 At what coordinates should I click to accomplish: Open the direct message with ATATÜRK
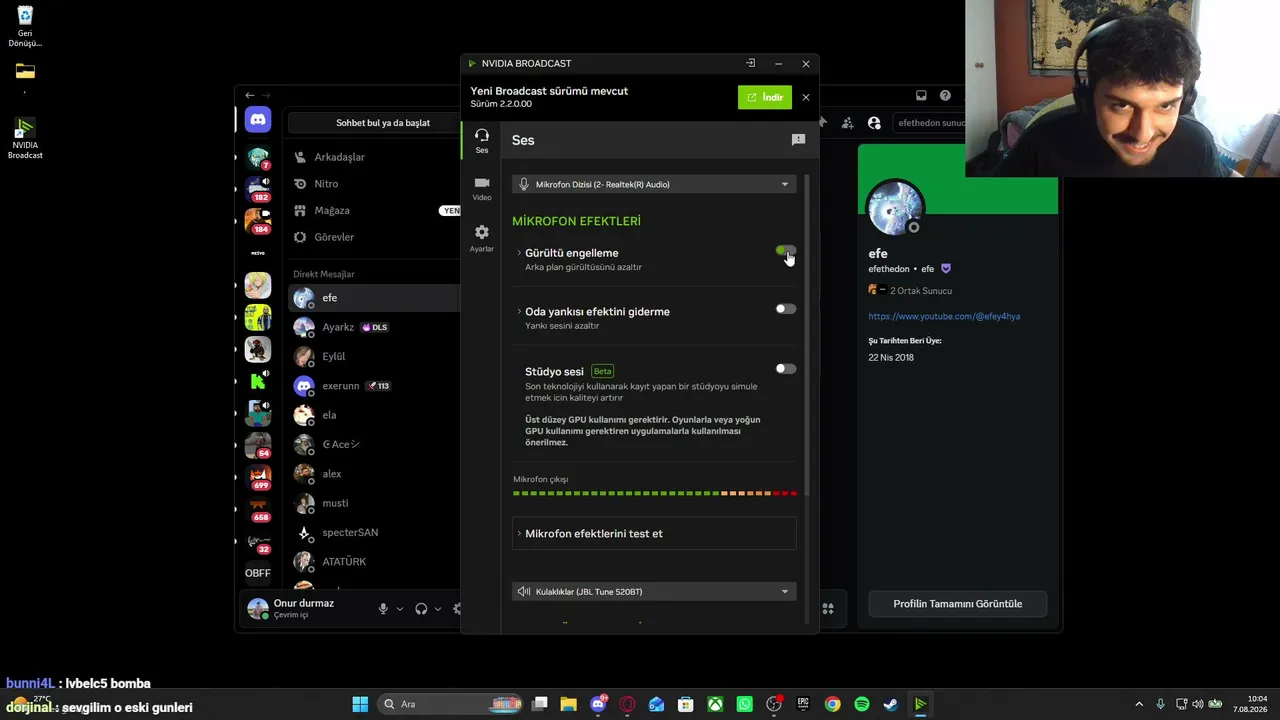click(x=374, y=561)
